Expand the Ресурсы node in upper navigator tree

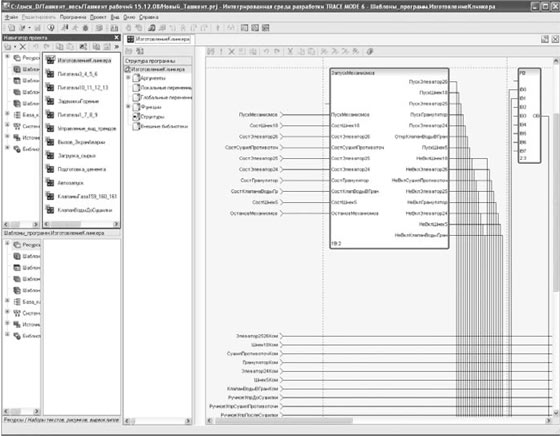click(7, 56)
